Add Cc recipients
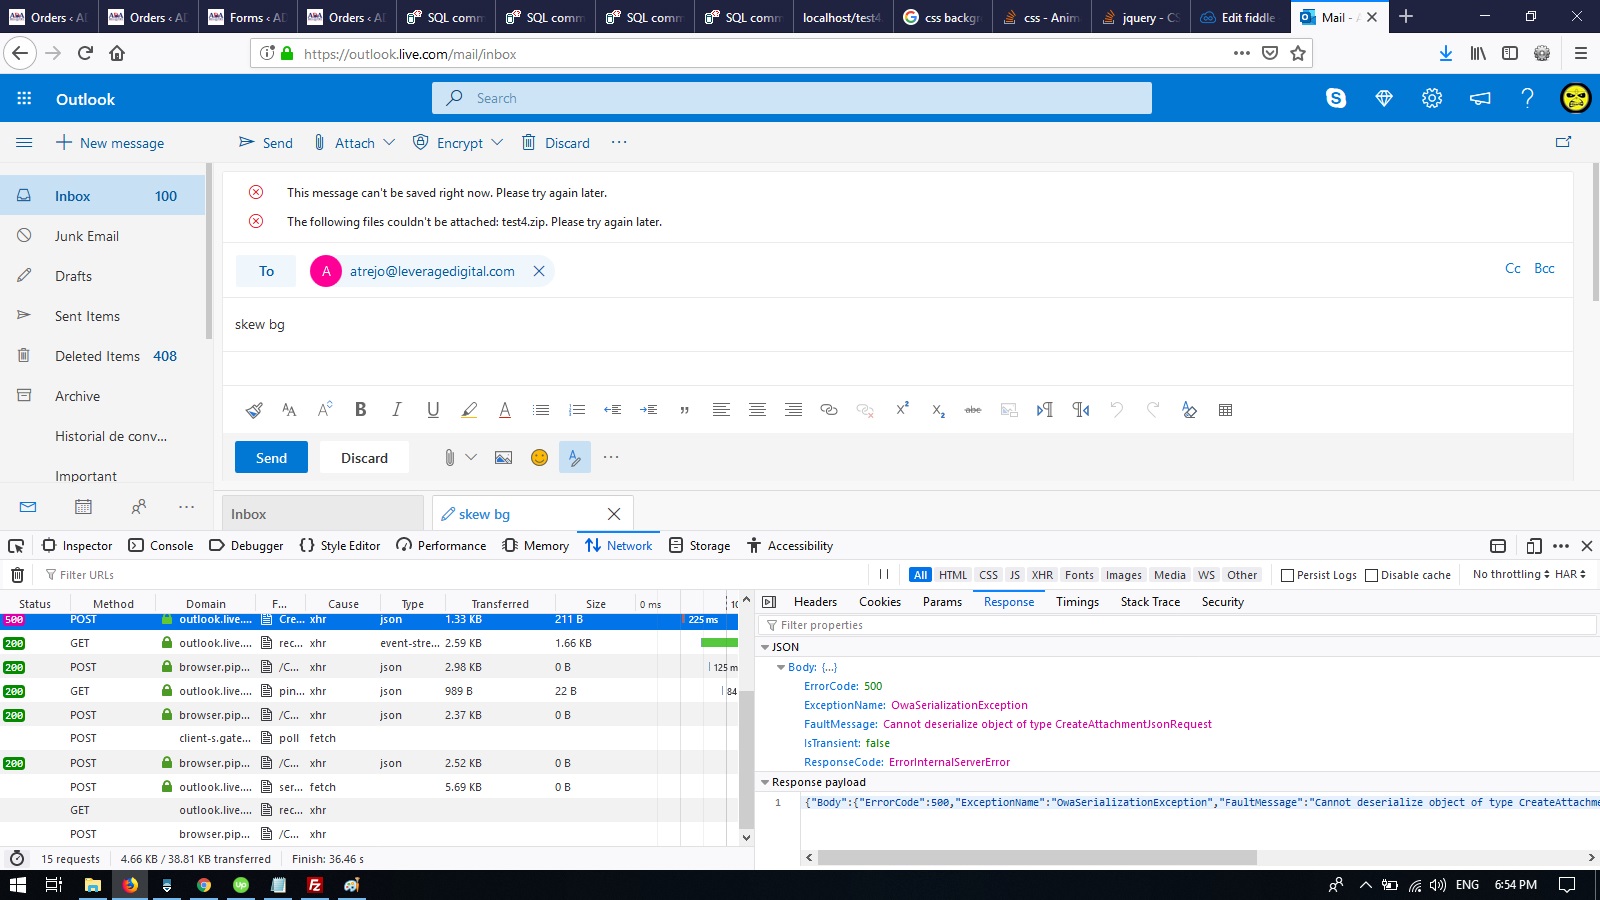Image resolution: width=1600 pixels, height=900 pixels. coord(1512,268)
